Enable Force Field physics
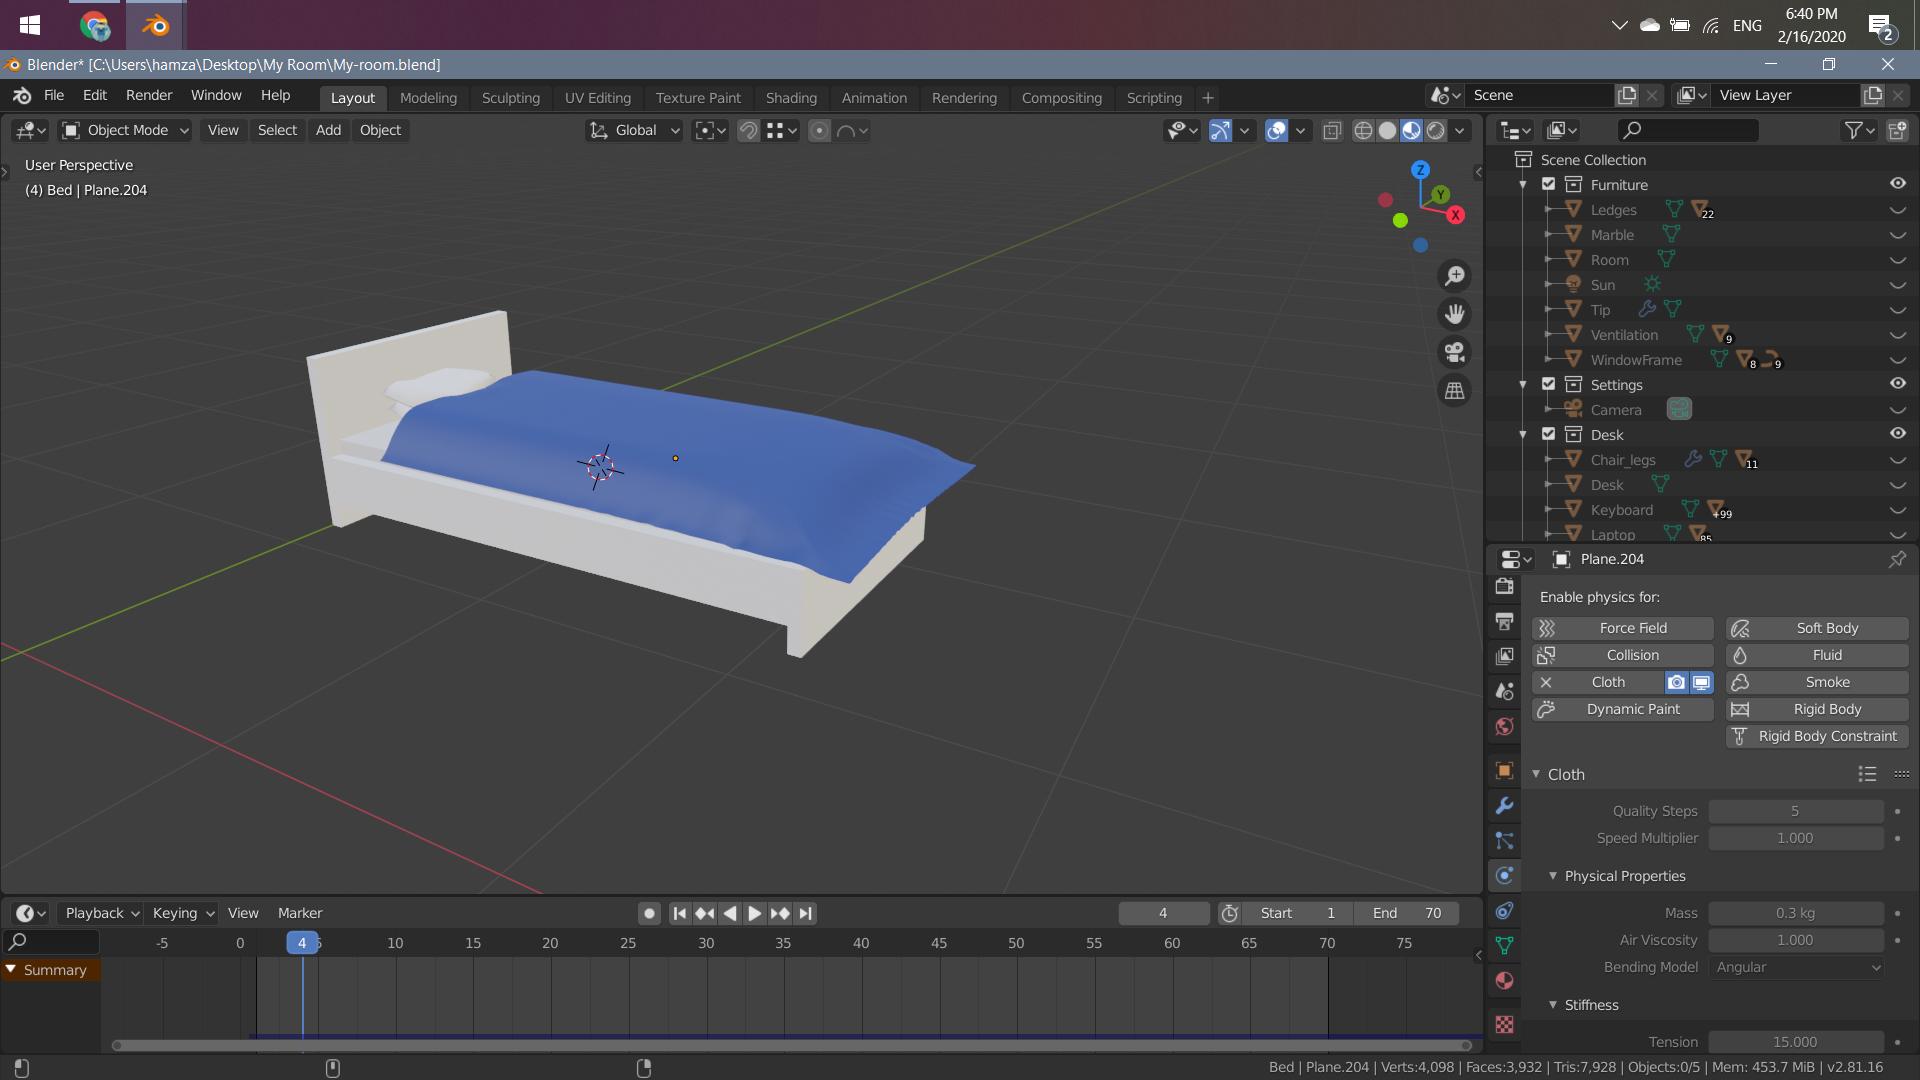This screenshot has width=1920, height=1080. 1623,628
